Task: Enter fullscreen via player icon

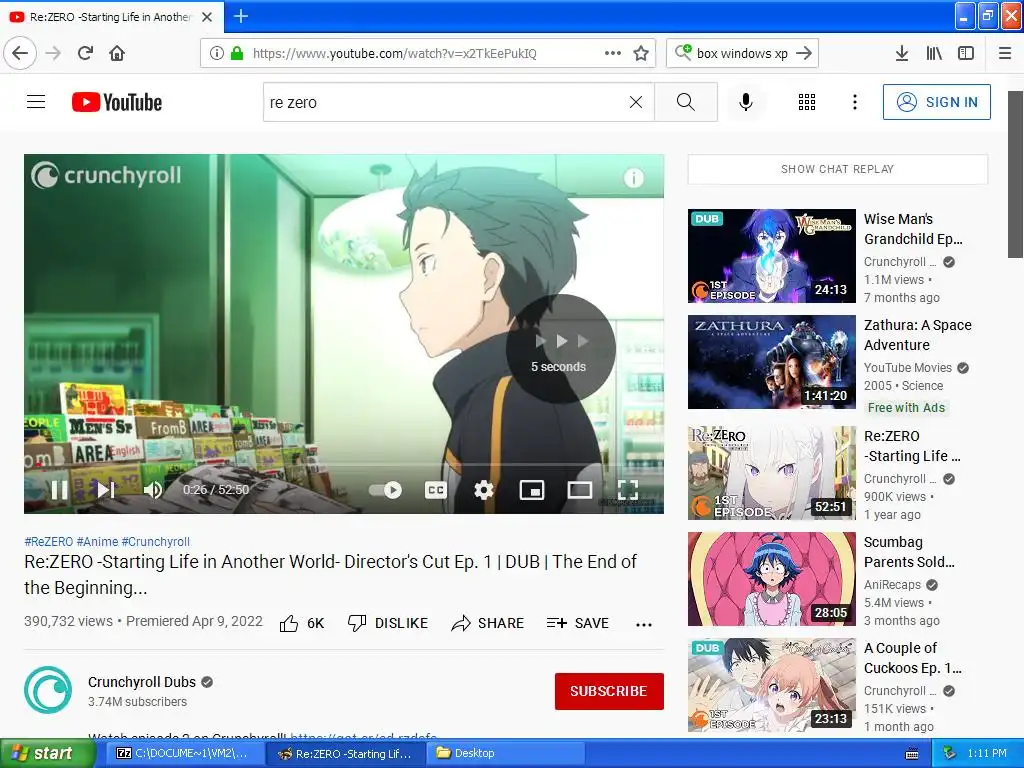Action: pyautogui.click(x=628, y=490)
